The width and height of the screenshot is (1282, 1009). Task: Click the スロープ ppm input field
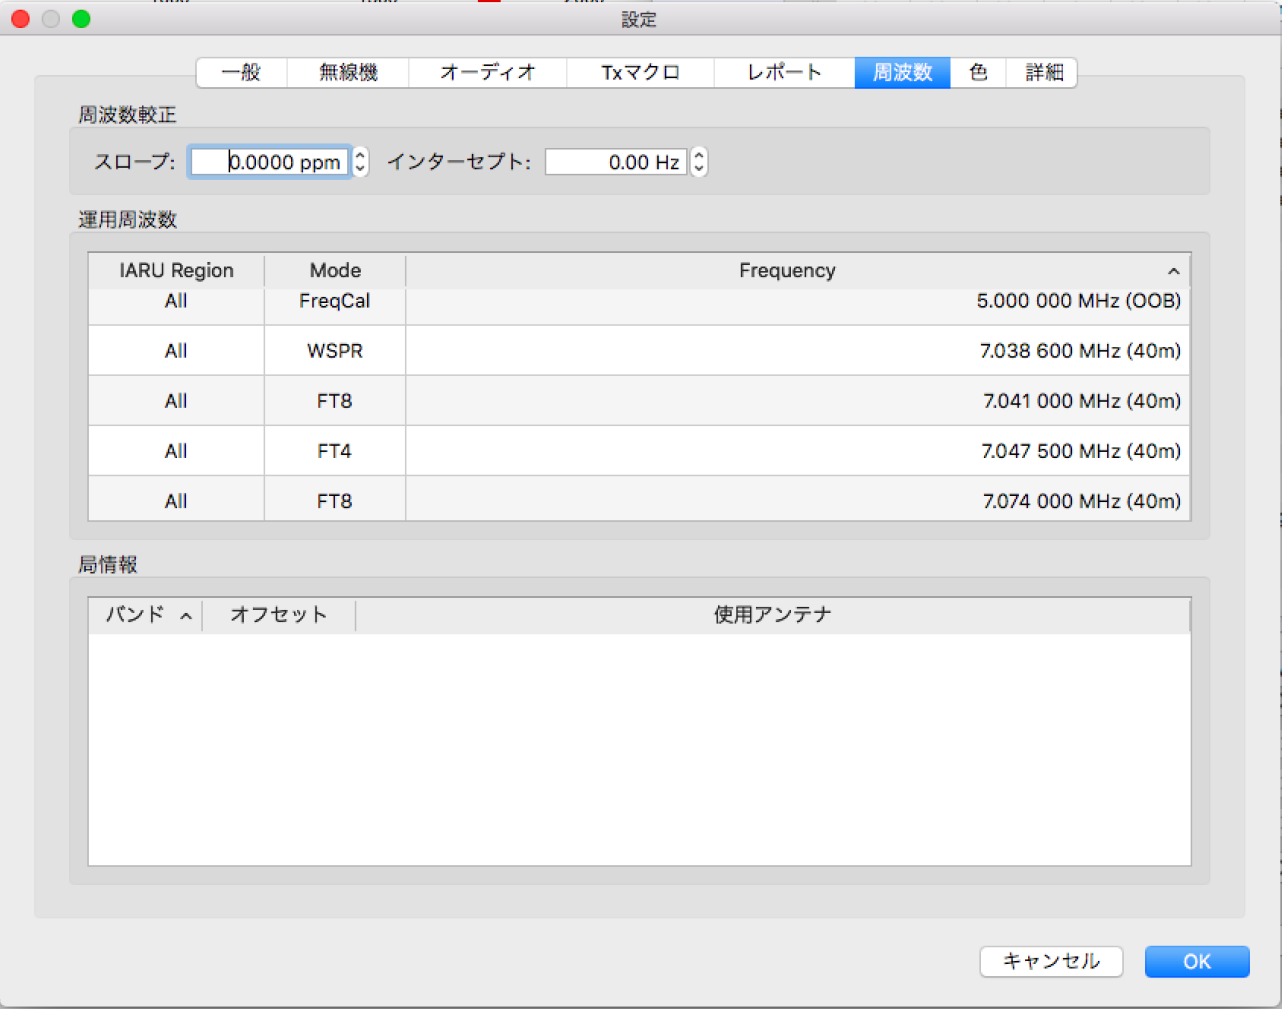pos(270,162)
